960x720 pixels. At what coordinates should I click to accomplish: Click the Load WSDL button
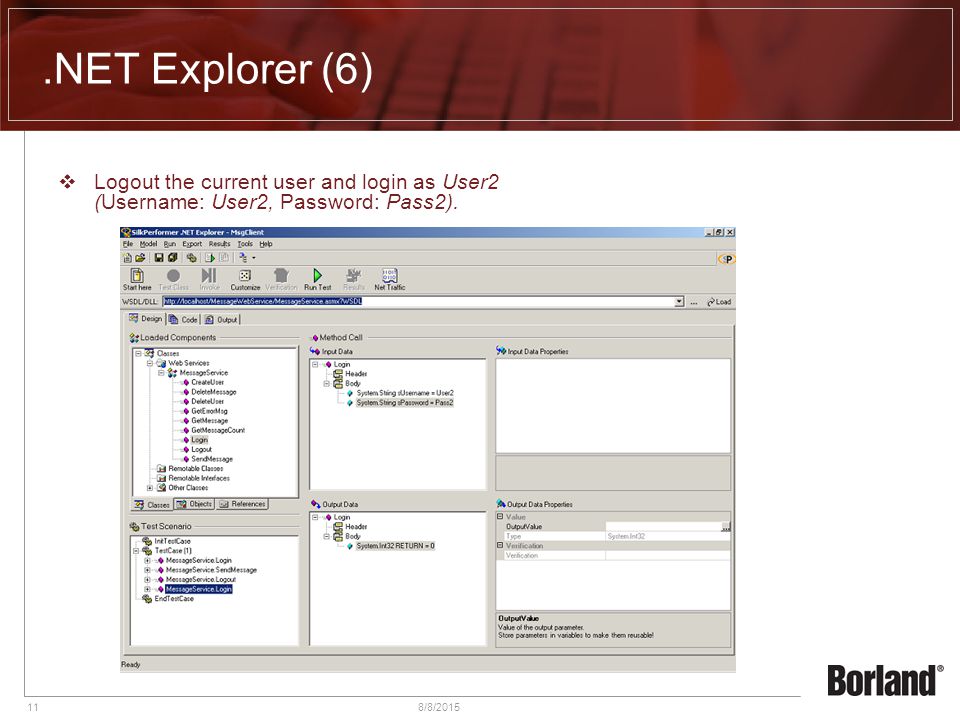tap(719, 302)
